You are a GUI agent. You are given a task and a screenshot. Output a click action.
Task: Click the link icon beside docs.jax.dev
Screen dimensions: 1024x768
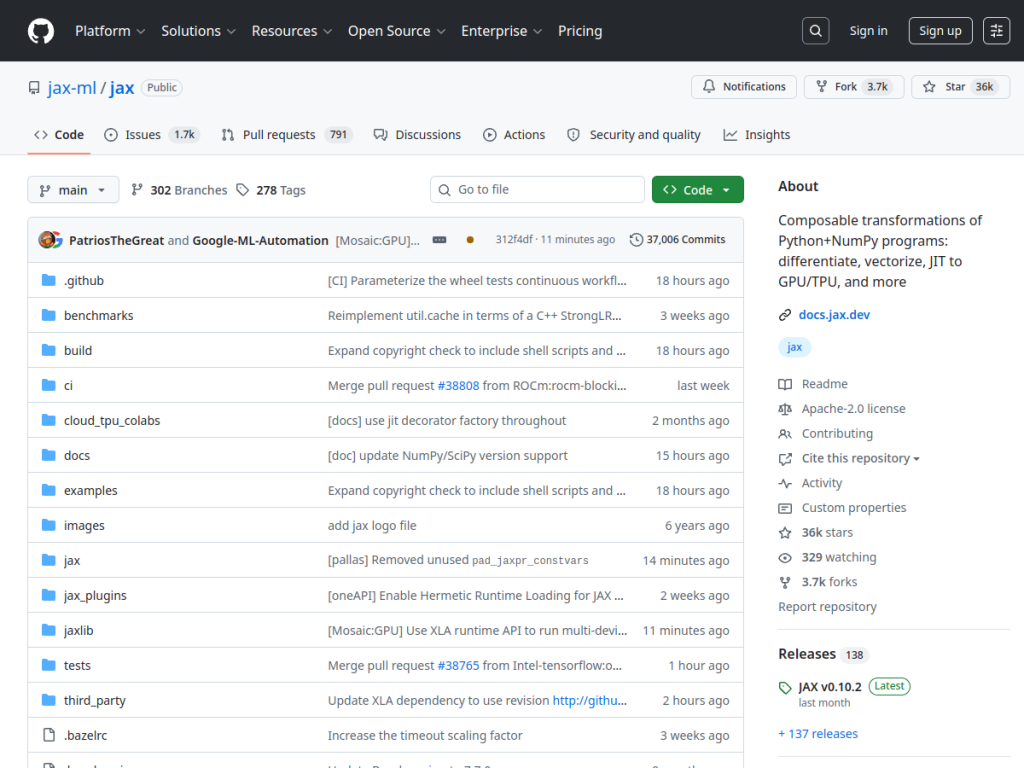785,315
